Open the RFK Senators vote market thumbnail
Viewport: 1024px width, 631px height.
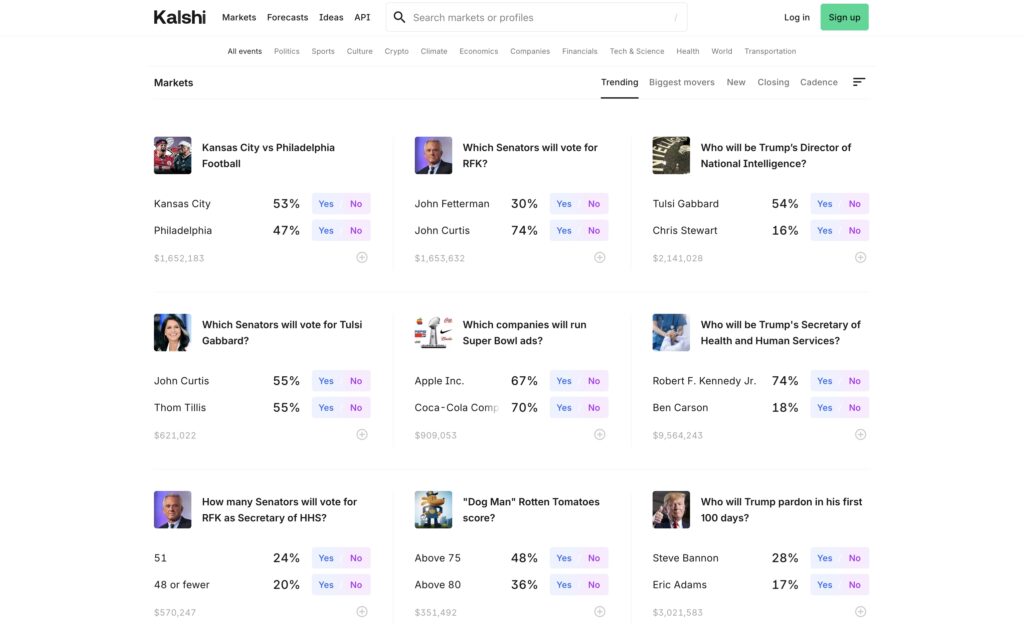coord(433,155)
